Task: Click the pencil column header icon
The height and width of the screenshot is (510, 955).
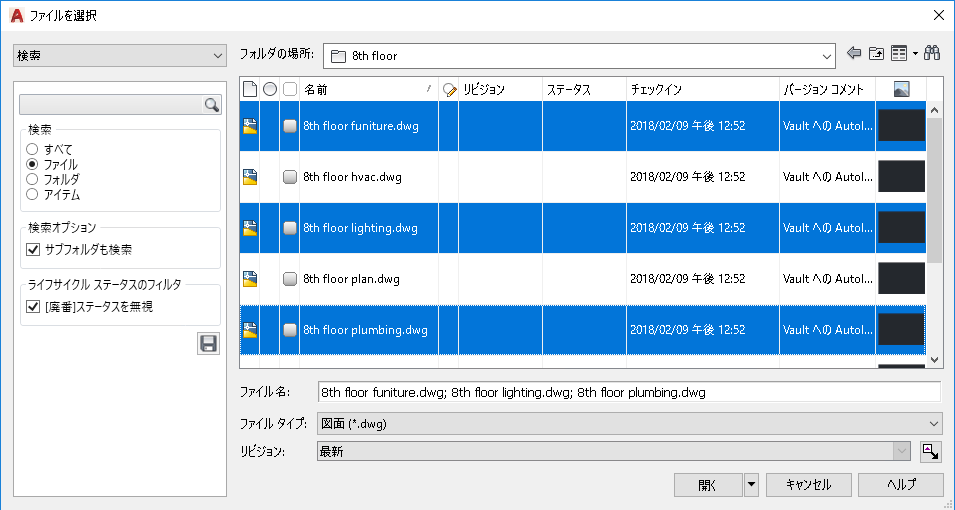Action: click(x=449, y=90)
